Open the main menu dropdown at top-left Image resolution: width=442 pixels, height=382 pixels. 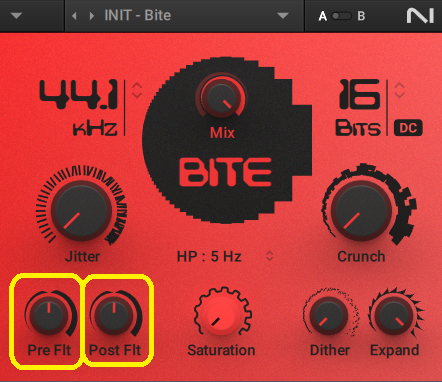[16, 16]
